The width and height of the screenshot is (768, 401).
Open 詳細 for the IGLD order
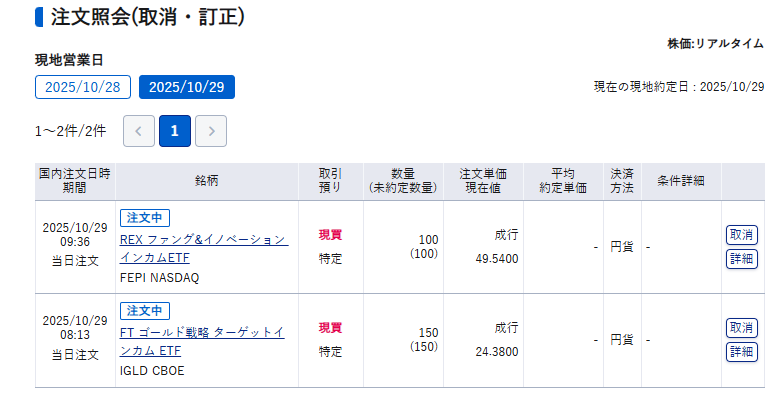click(x=741, y=352)
